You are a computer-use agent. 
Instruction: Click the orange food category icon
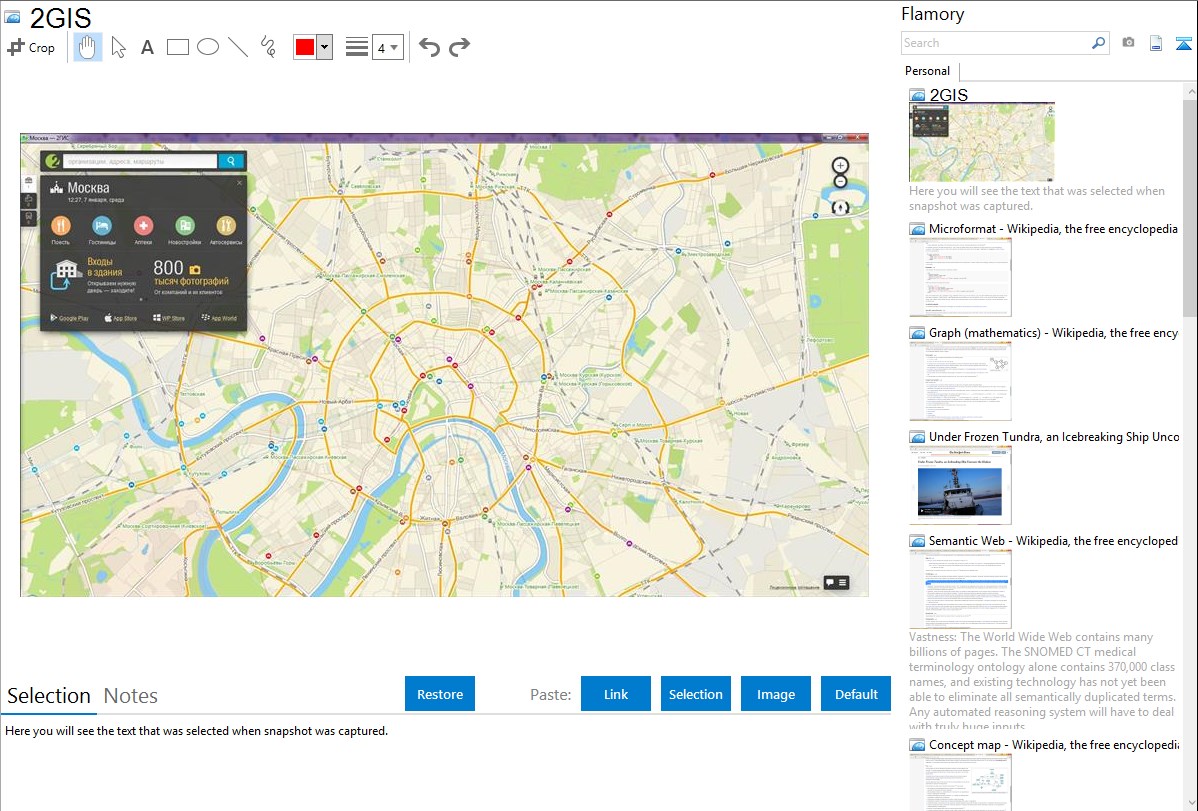click(61, 225)
